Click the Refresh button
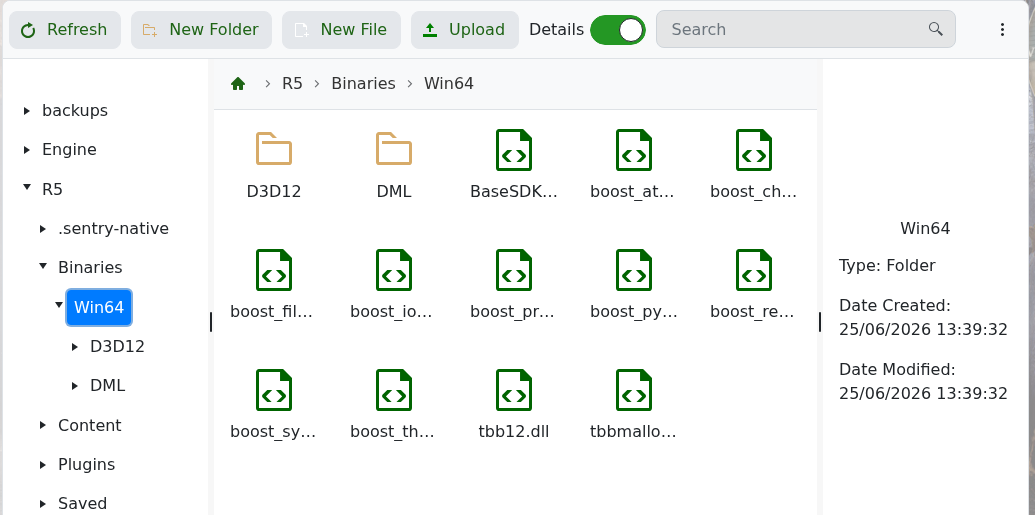This screenshot has width=1035, height=515. [65, 30]
